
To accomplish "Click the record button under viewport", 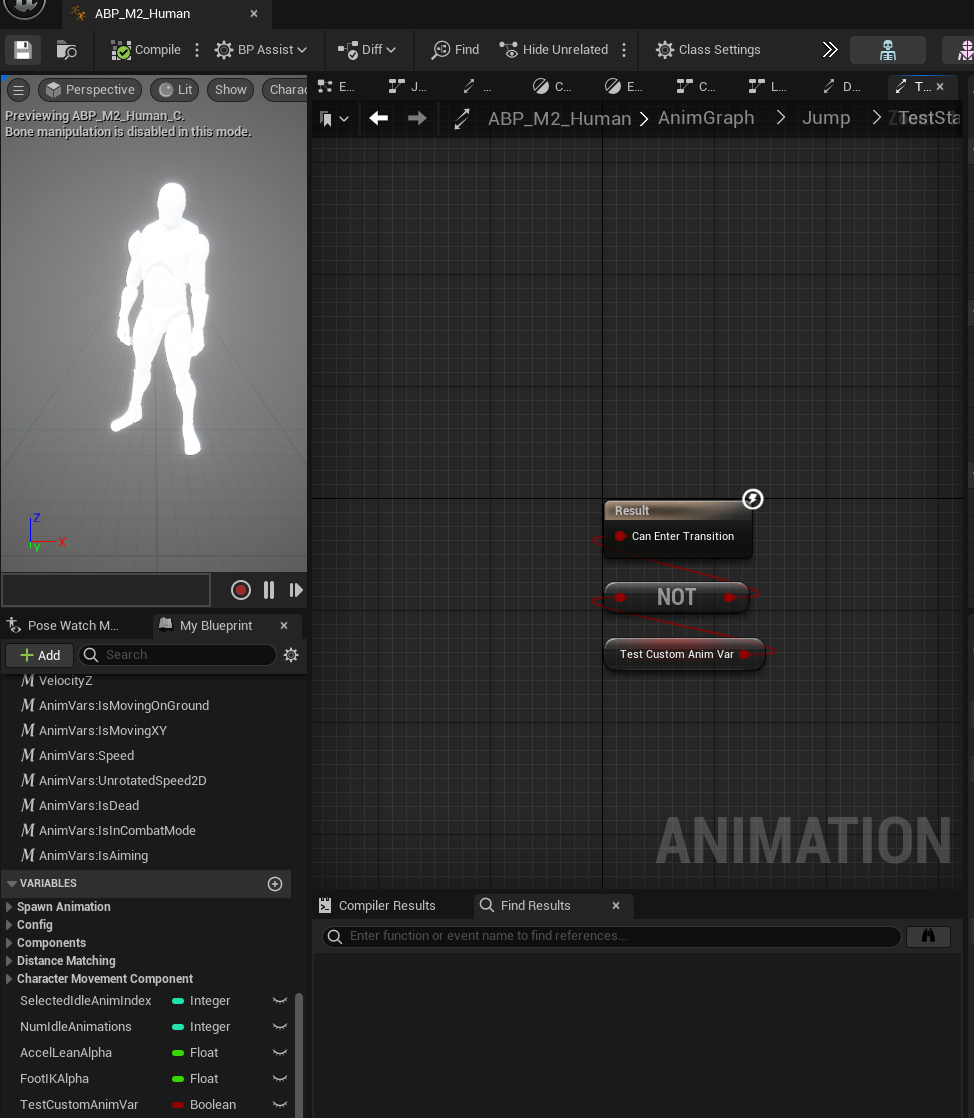I will coord(240,590).
